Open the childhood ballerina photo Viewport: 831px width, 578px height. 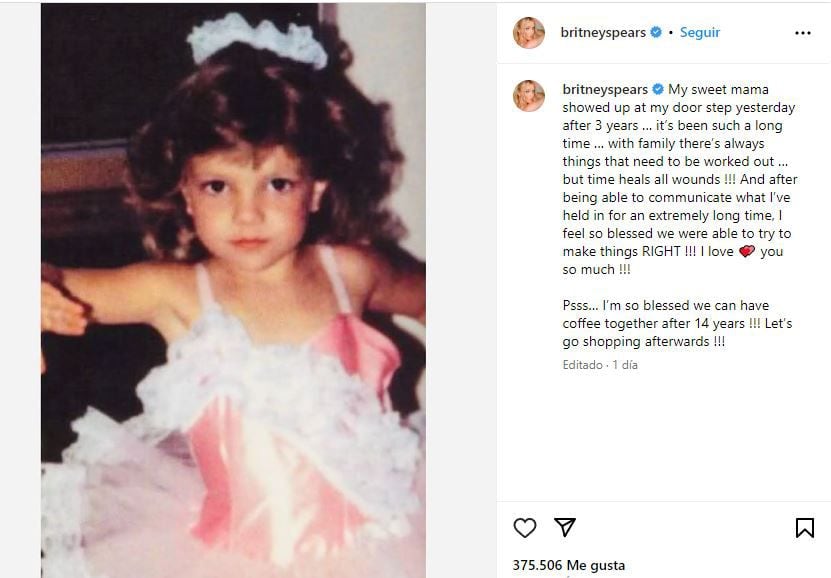coord(233,290)
